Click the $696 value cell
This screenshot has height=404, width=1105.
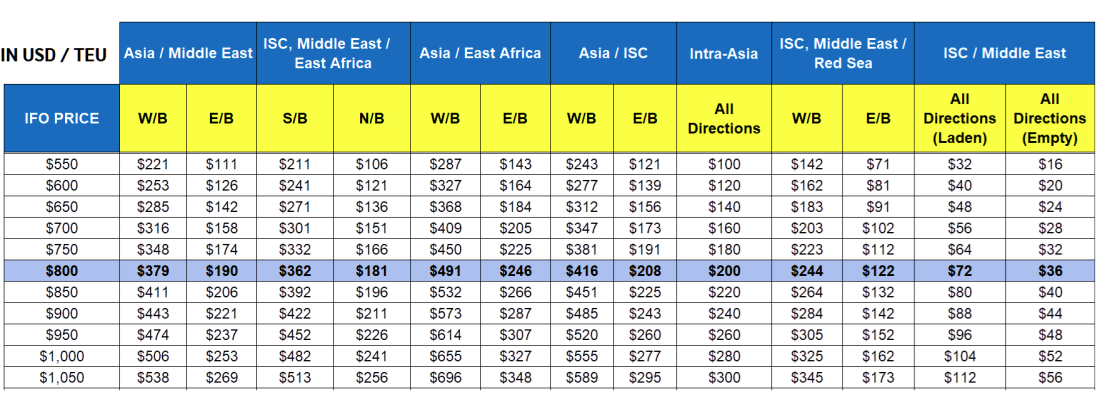[x=445, y=378]
